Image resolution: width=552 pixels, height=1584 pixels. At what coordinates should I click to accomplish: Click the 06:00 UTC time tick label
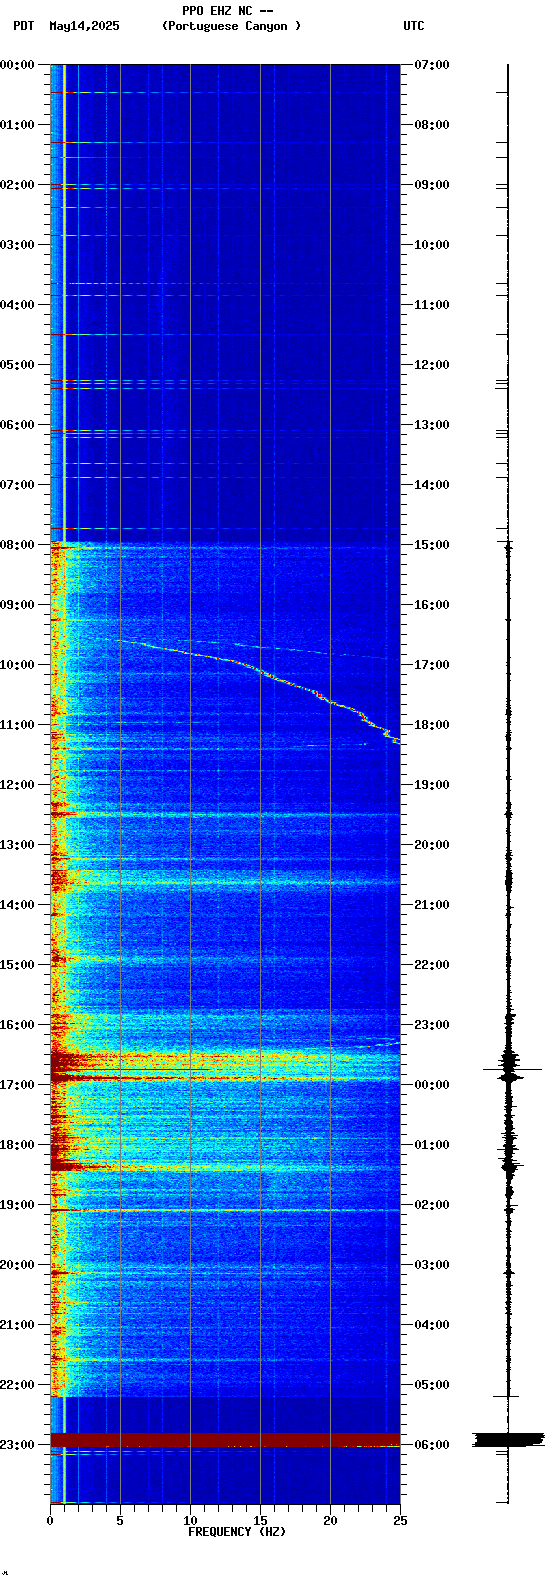click(431, 1445)
